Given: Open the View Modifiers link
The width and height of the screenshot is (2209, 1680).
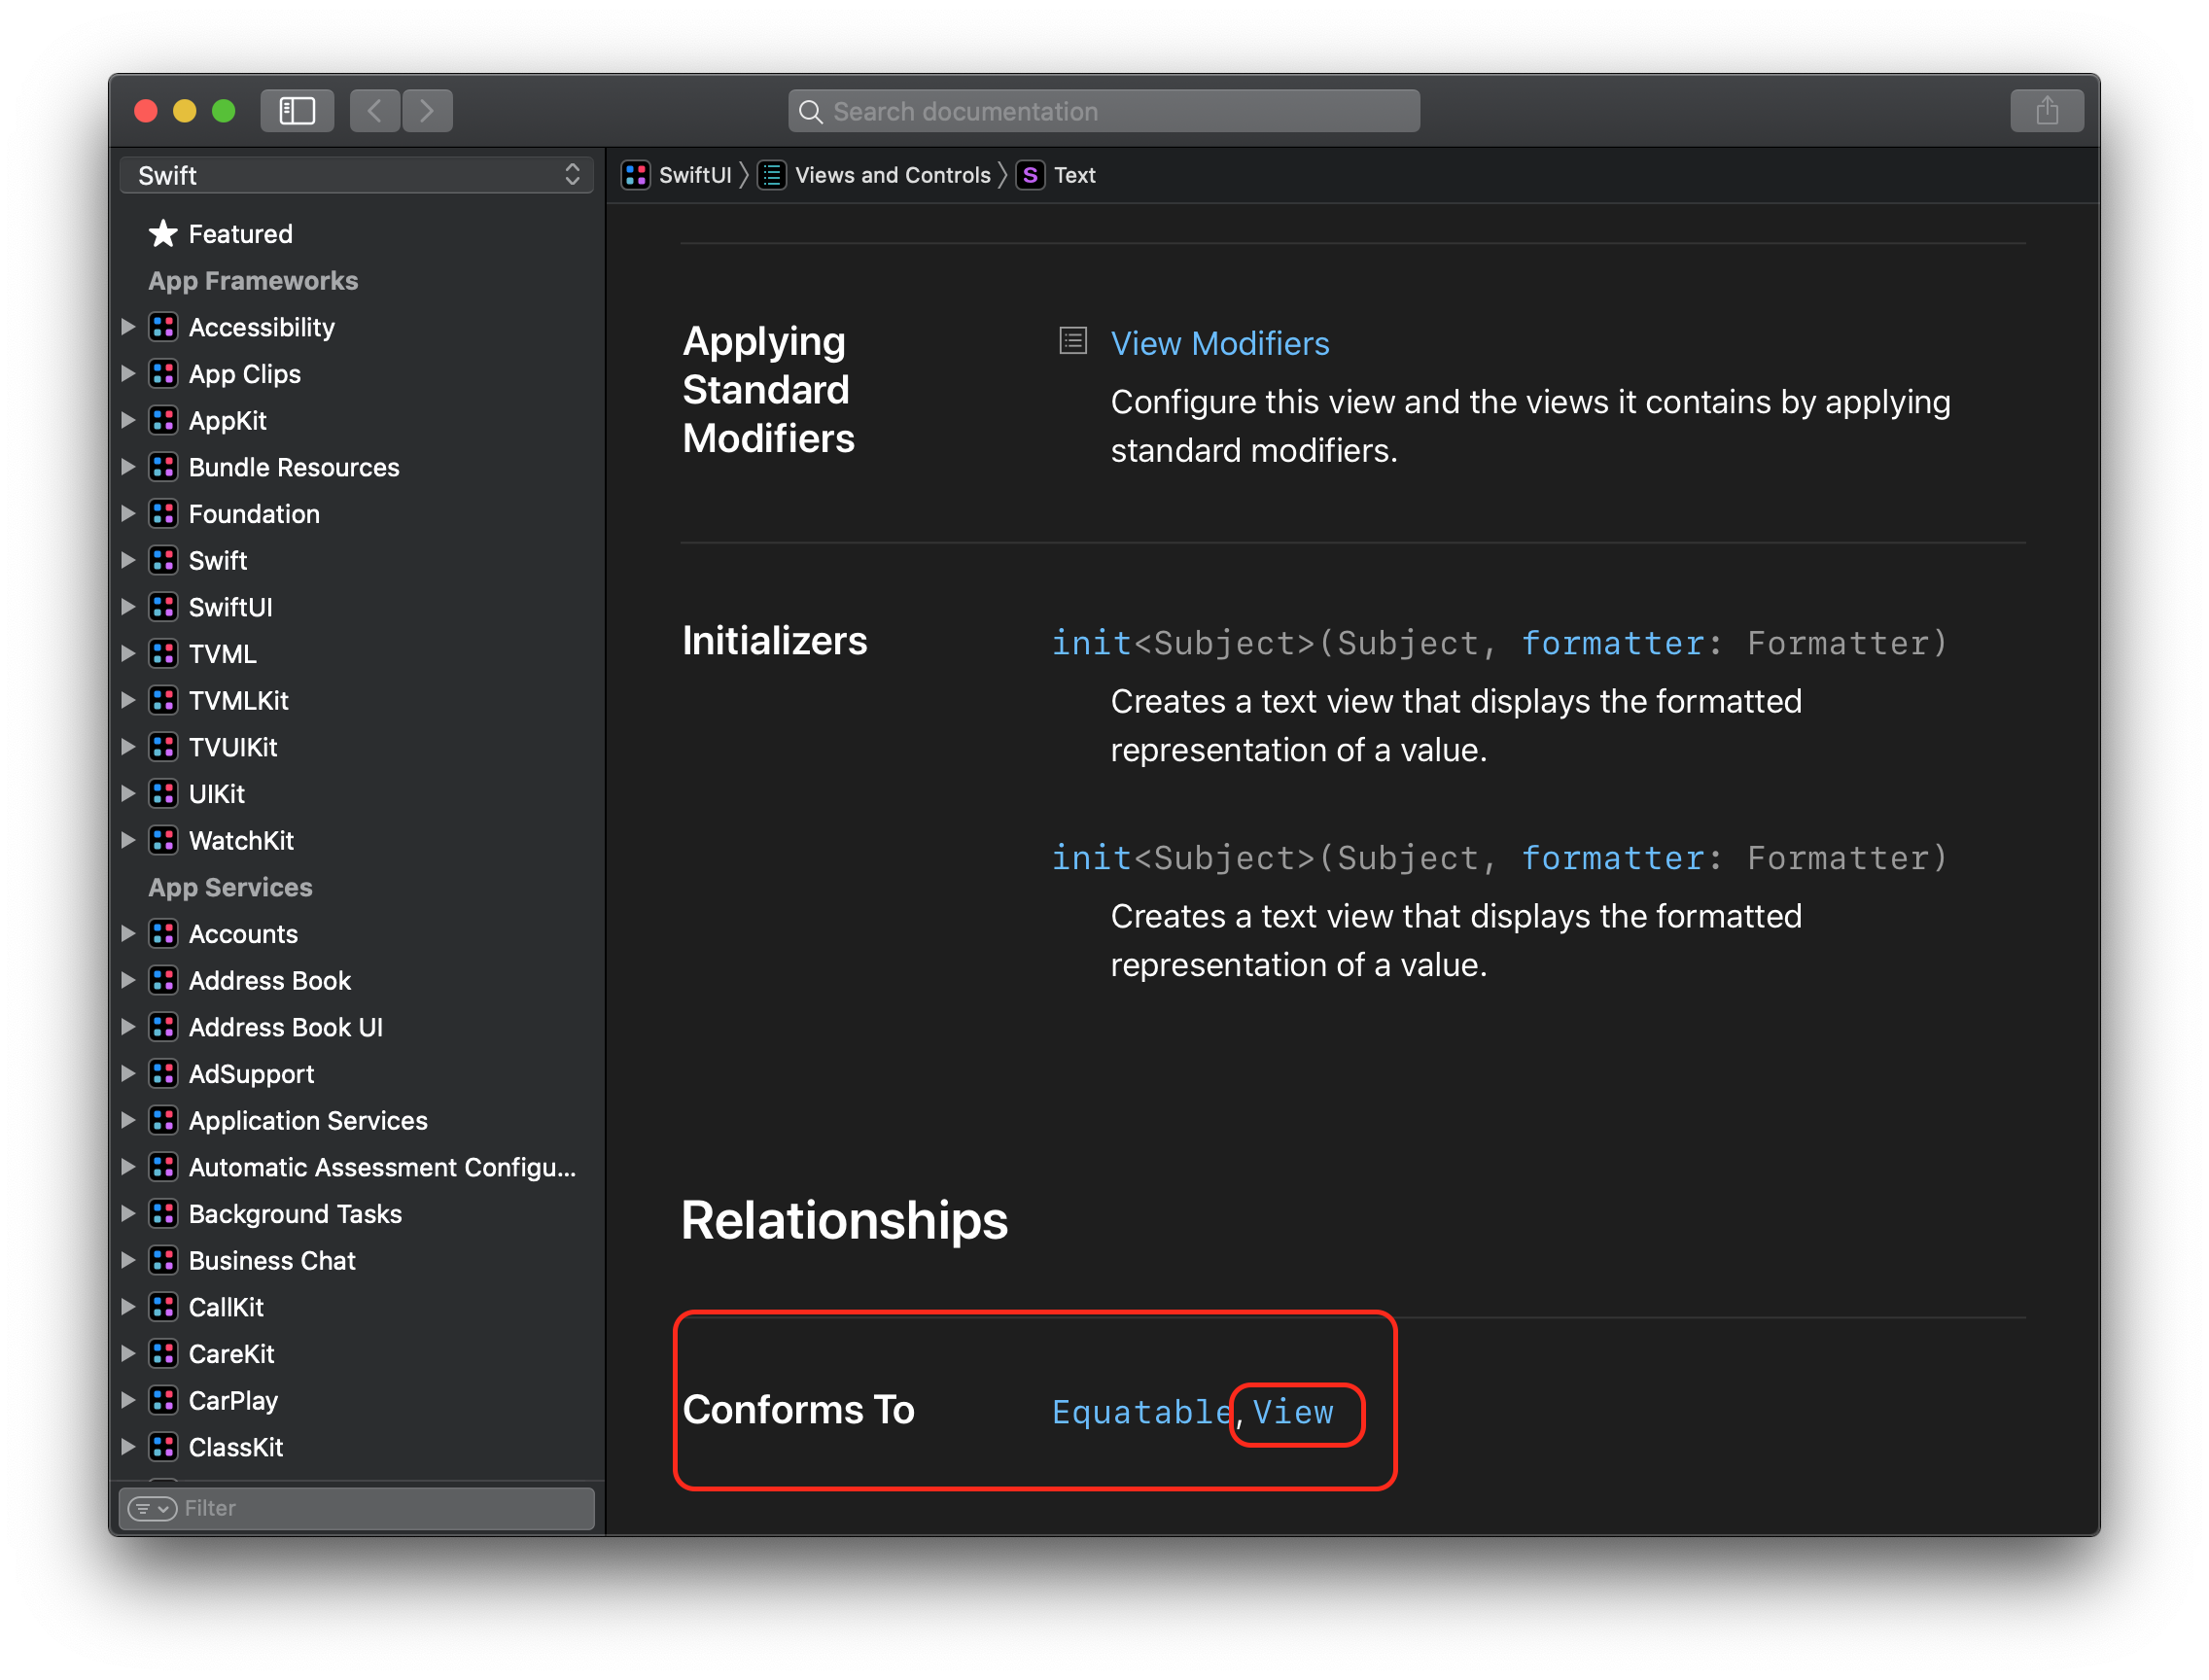Looking at the screenshot, I should pyautogui.click(x=1219, y=343).
